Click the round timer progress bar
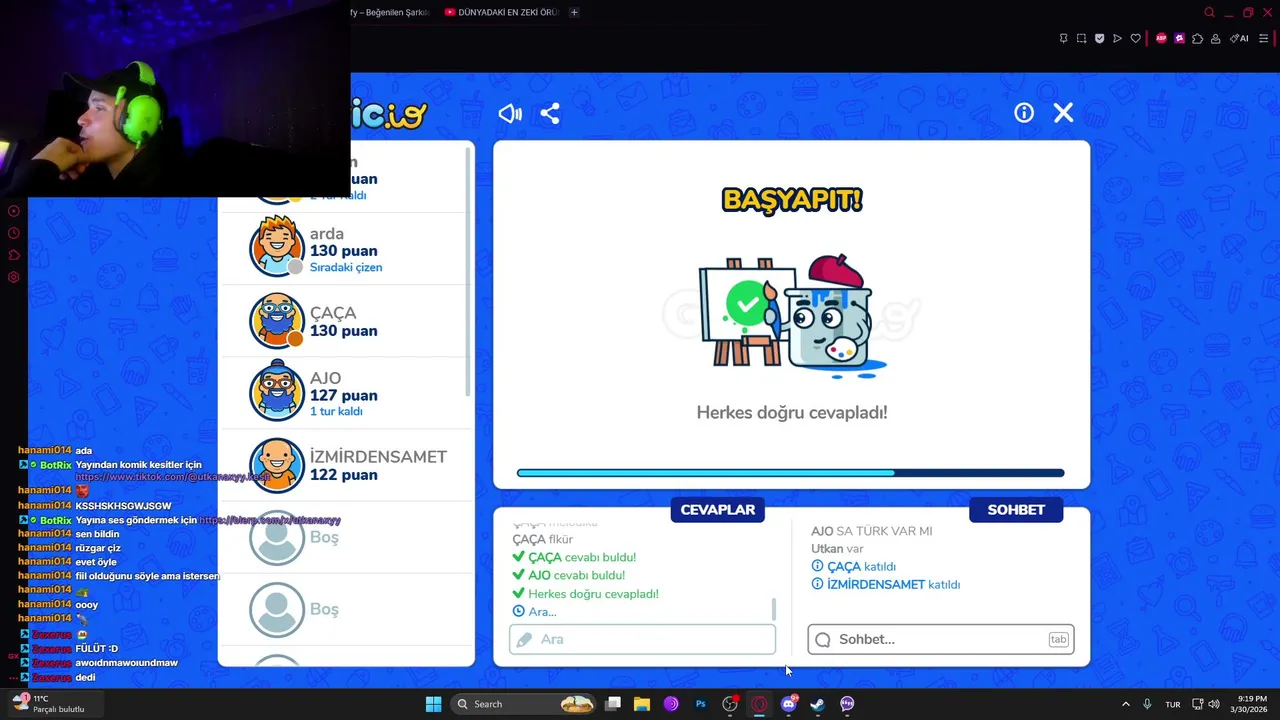The height and width of the screenshot is (720, 1280). tap(791, 473)
